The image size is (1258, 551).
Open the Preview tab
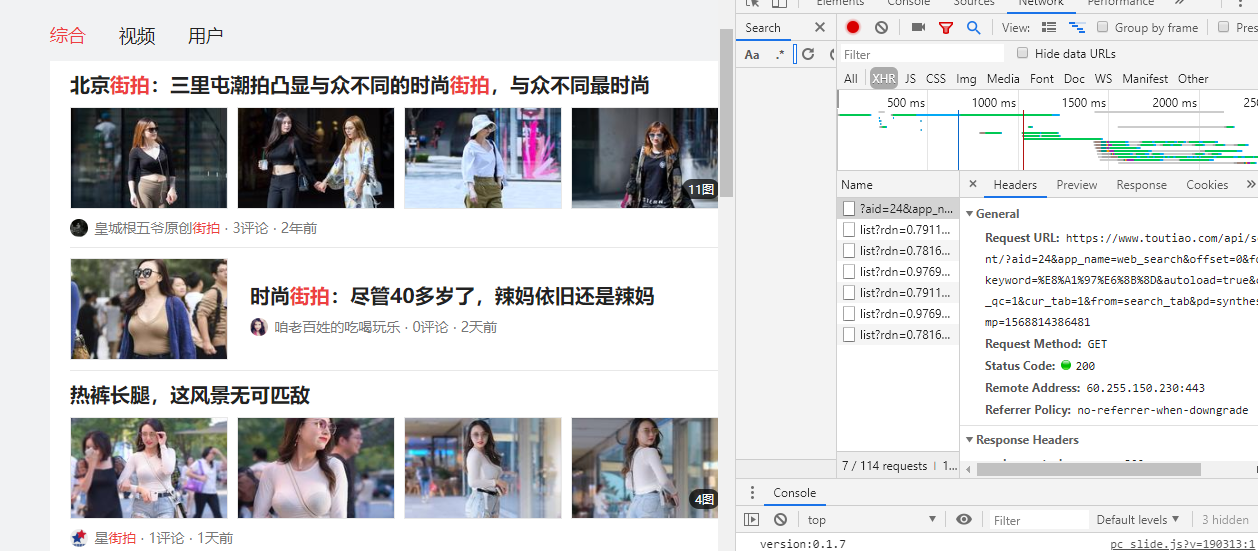tap(1077, 185)
